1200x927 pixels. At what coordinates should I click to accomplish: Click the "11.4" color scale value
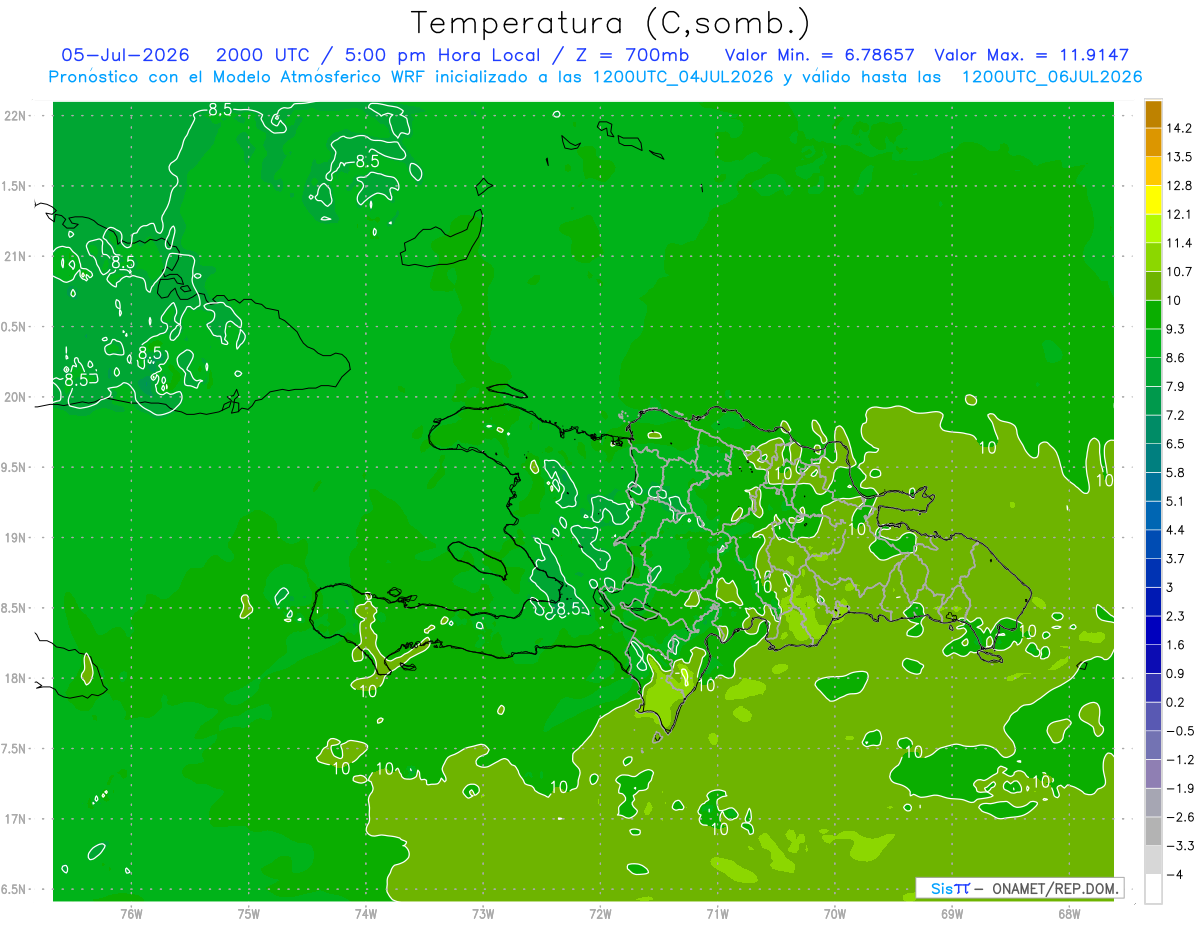tap(1179, 243)
